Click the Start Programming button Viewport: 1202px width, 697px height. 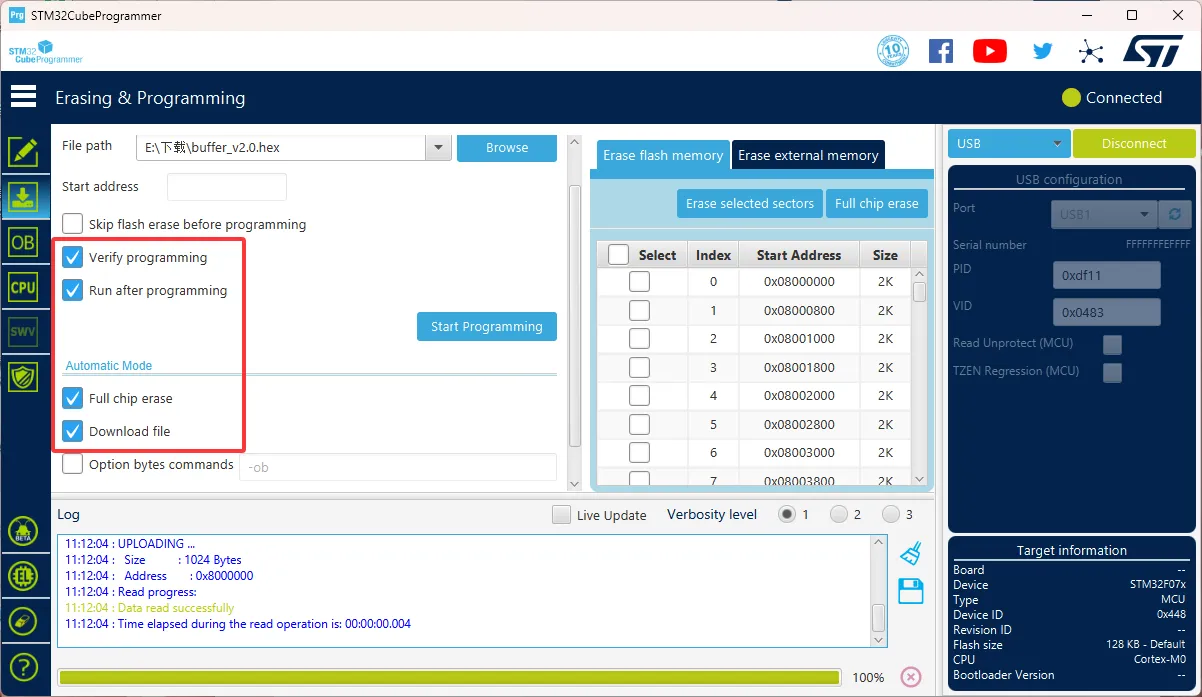tap(486, 326)
